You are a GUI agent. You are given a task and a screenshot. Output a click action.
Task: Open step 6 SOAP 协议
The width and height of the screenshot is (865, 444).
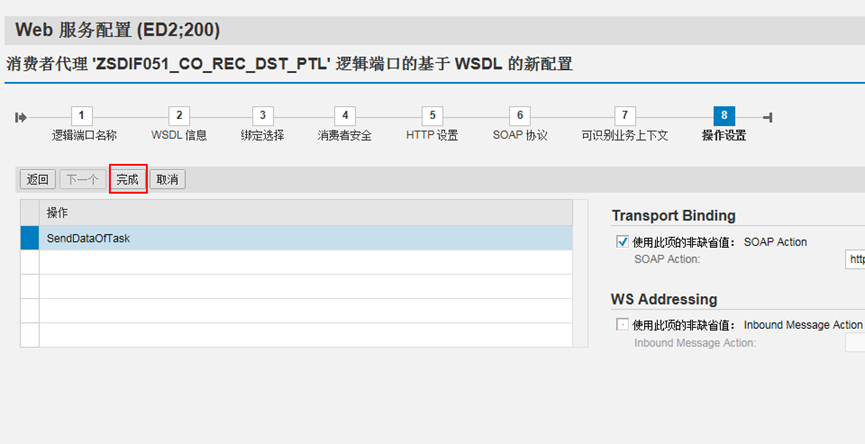pyautogui.click(x=520, y=116)
